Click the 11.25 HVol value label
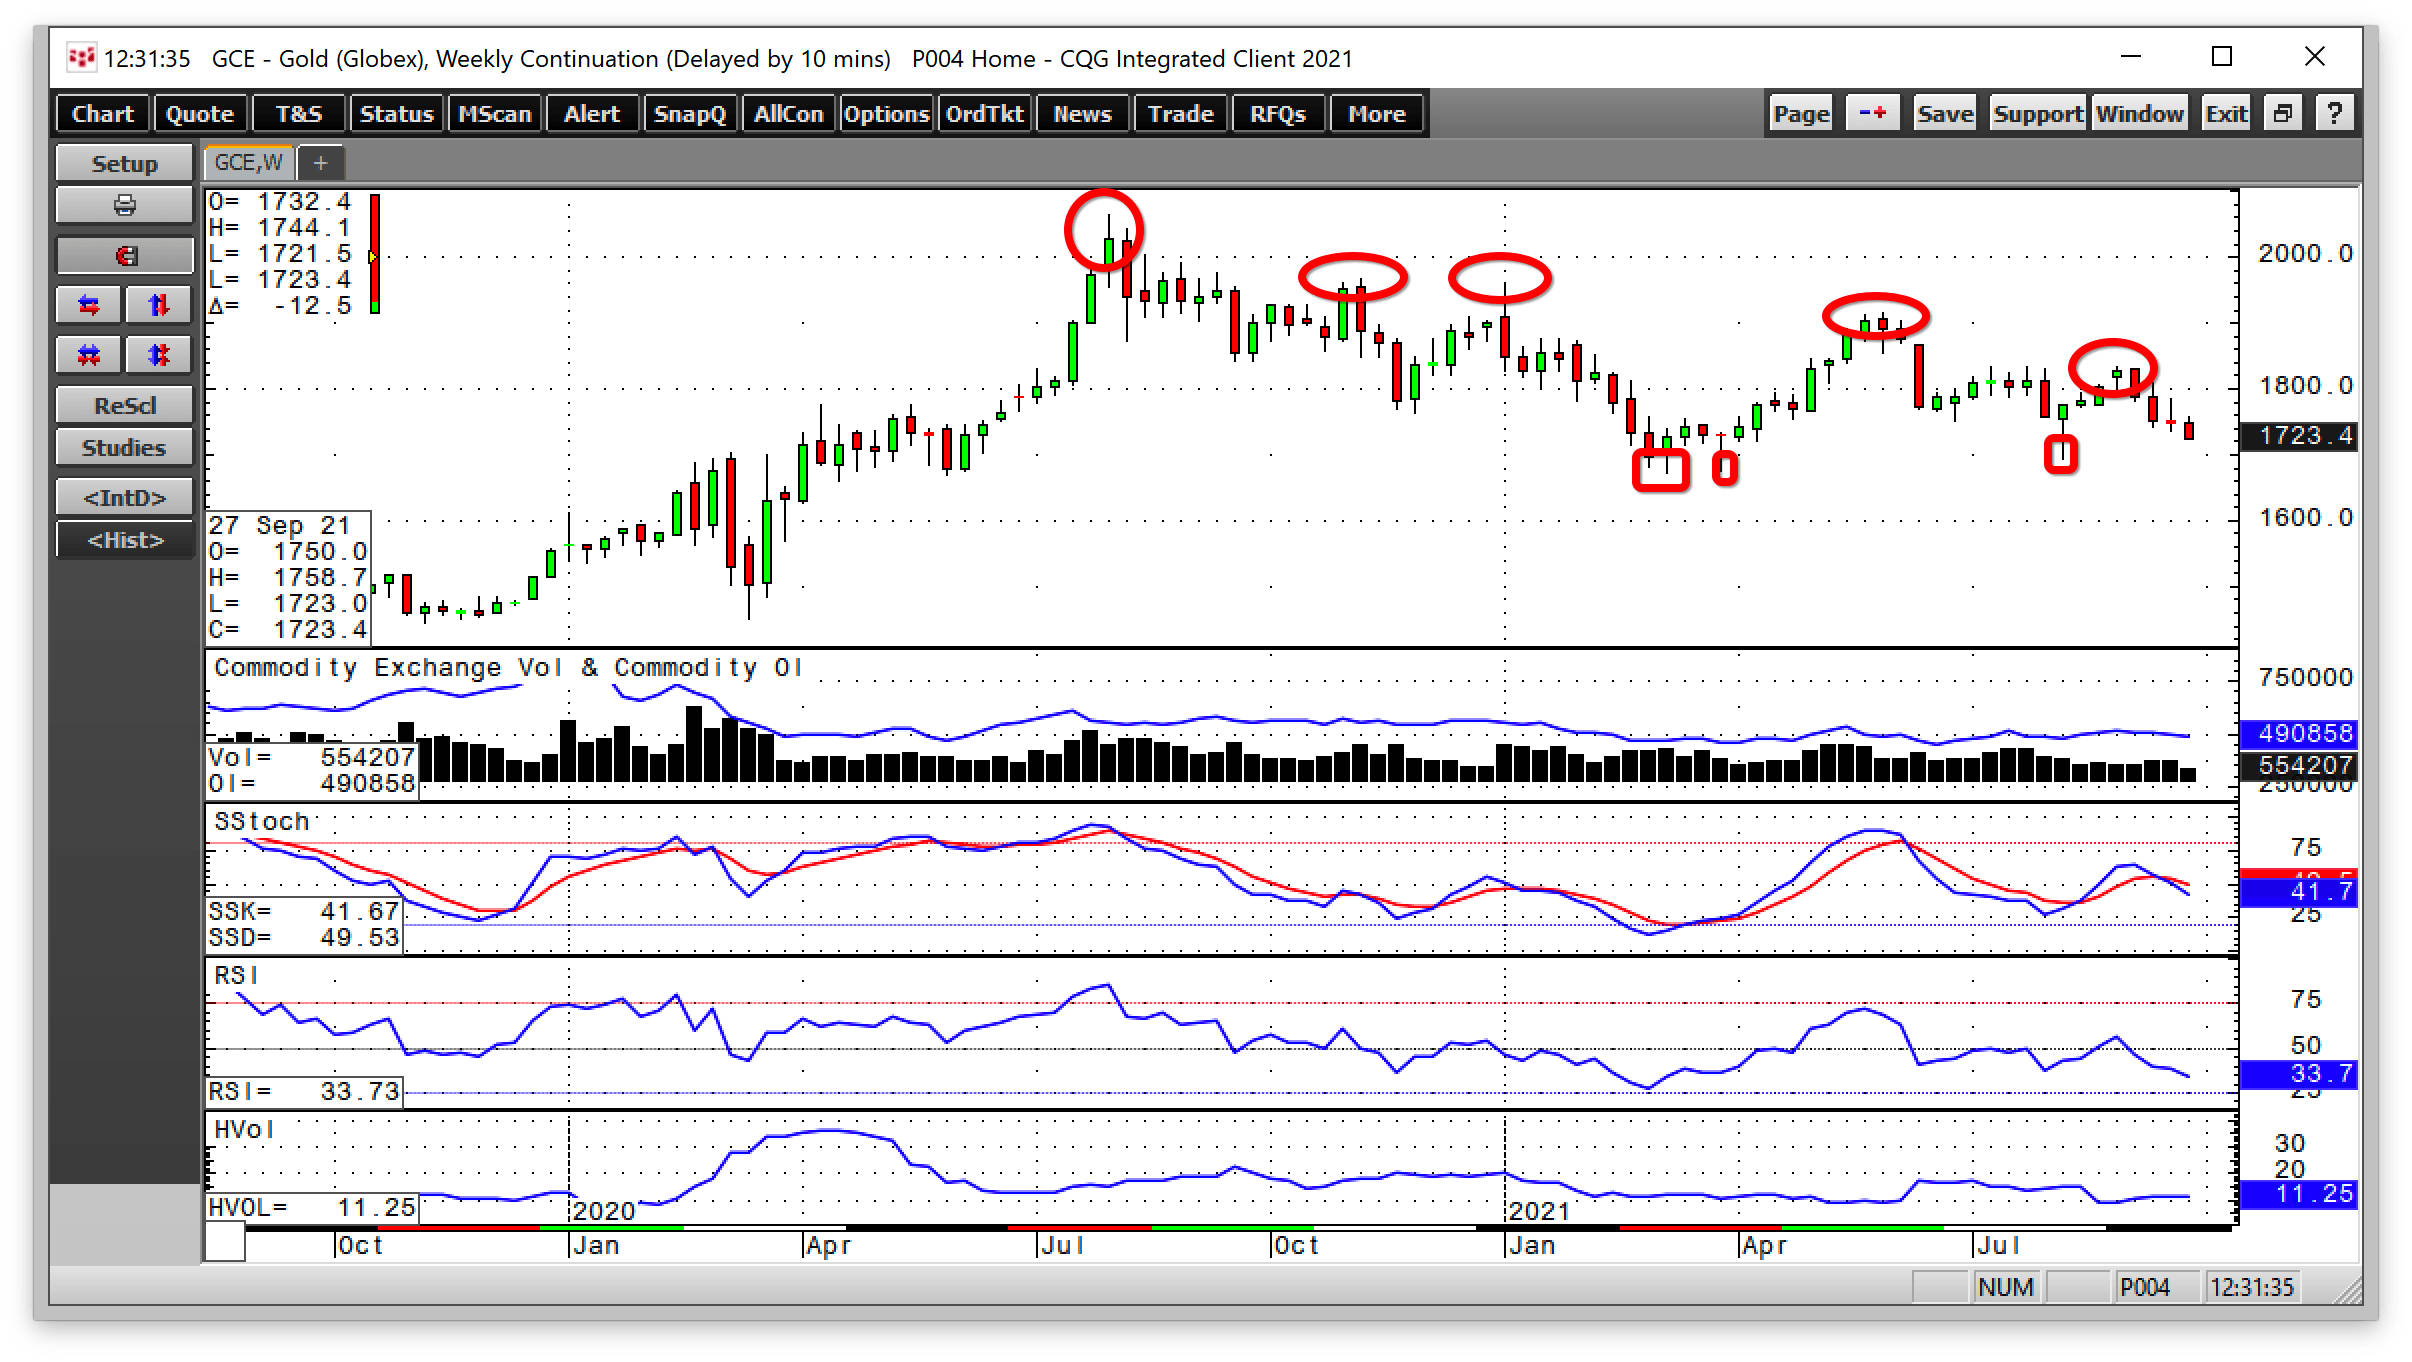 click(2298, 1193)
